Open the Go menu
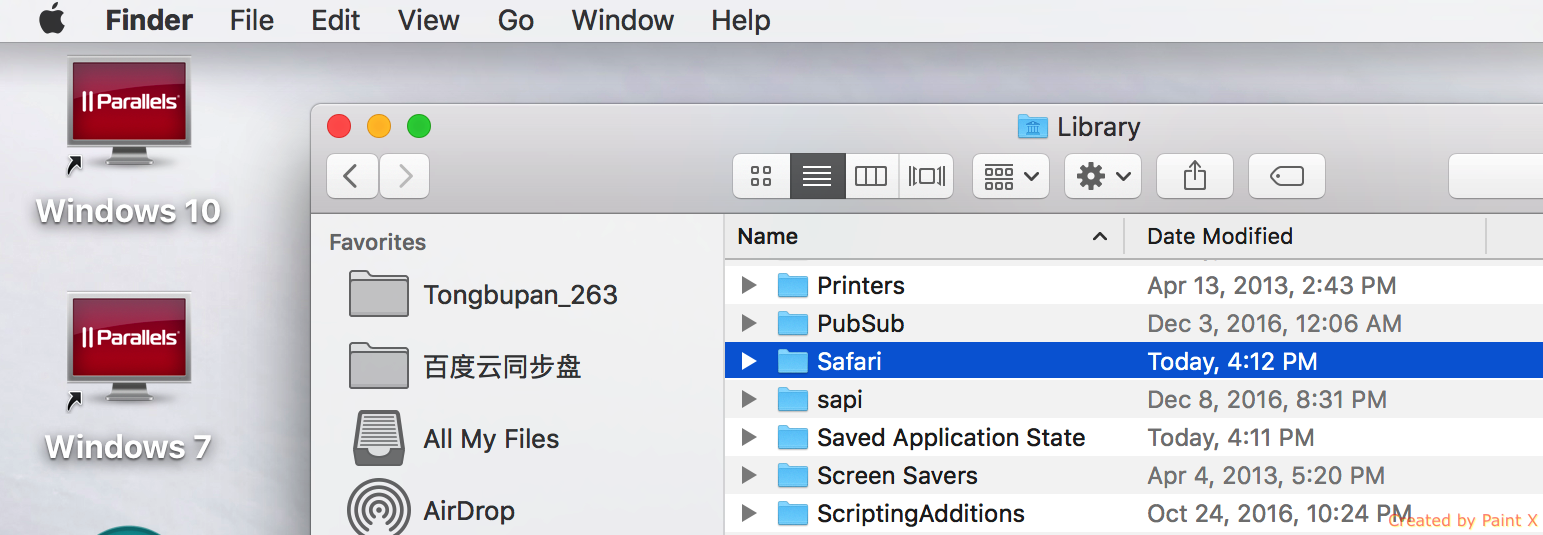Viewport: 1543px width, 535px height. point(515,20)
